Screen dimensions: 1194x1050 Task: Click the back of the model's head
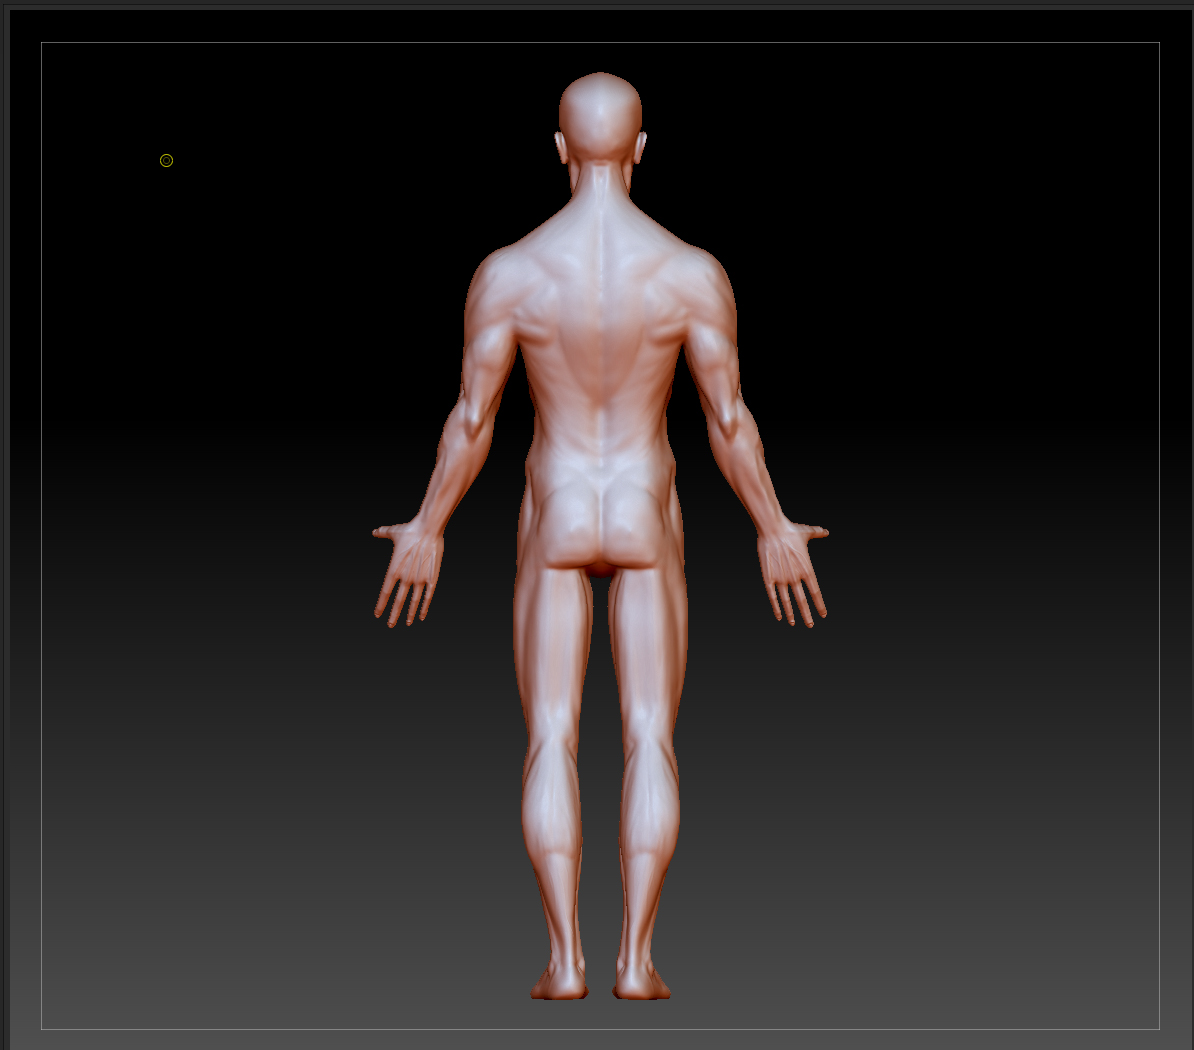[600, 112]
